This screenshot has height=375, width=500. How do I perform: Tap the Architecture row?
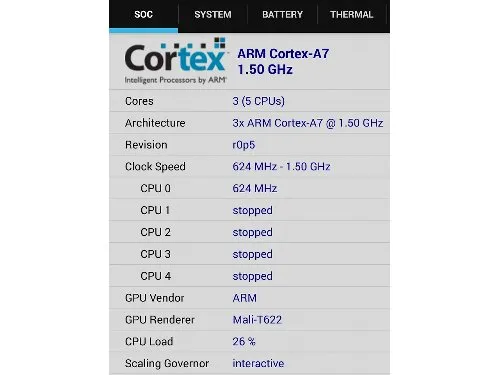(249, 123)
